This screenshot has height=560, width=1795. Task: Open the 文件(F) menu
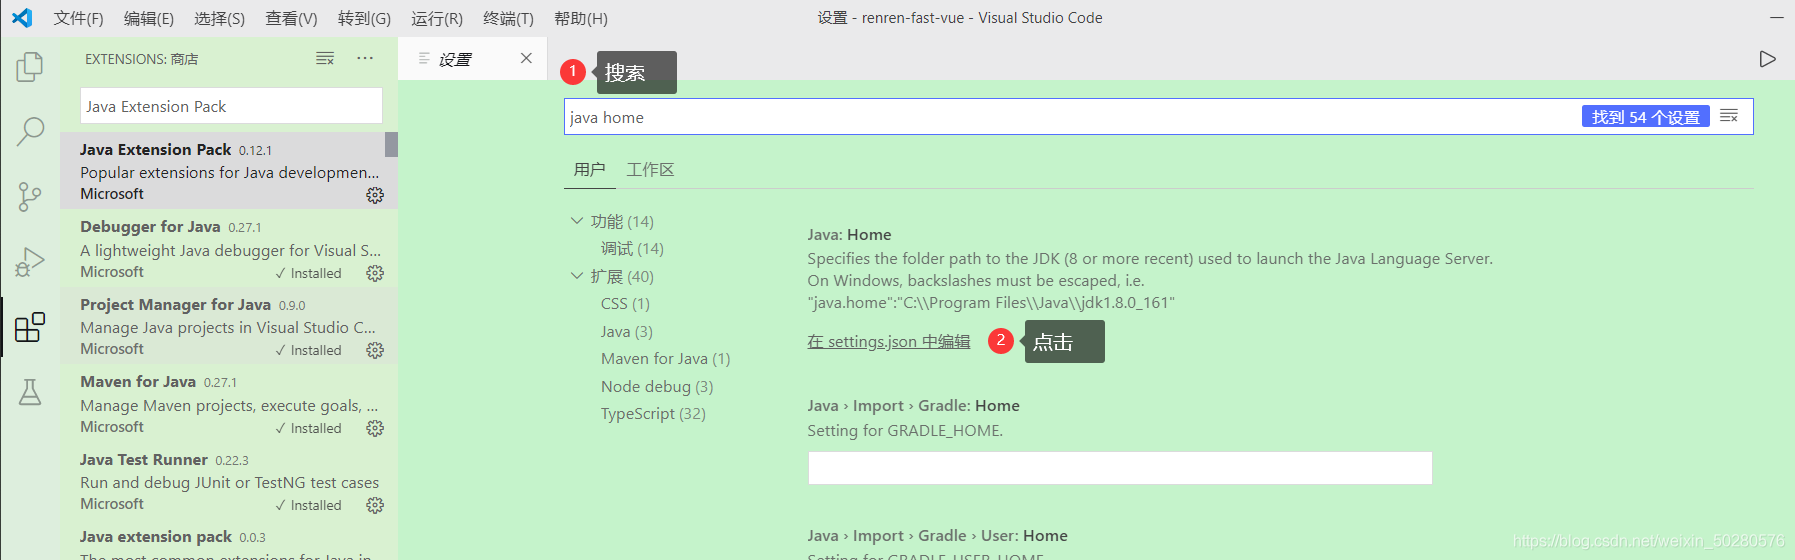(x=78, y=18)
